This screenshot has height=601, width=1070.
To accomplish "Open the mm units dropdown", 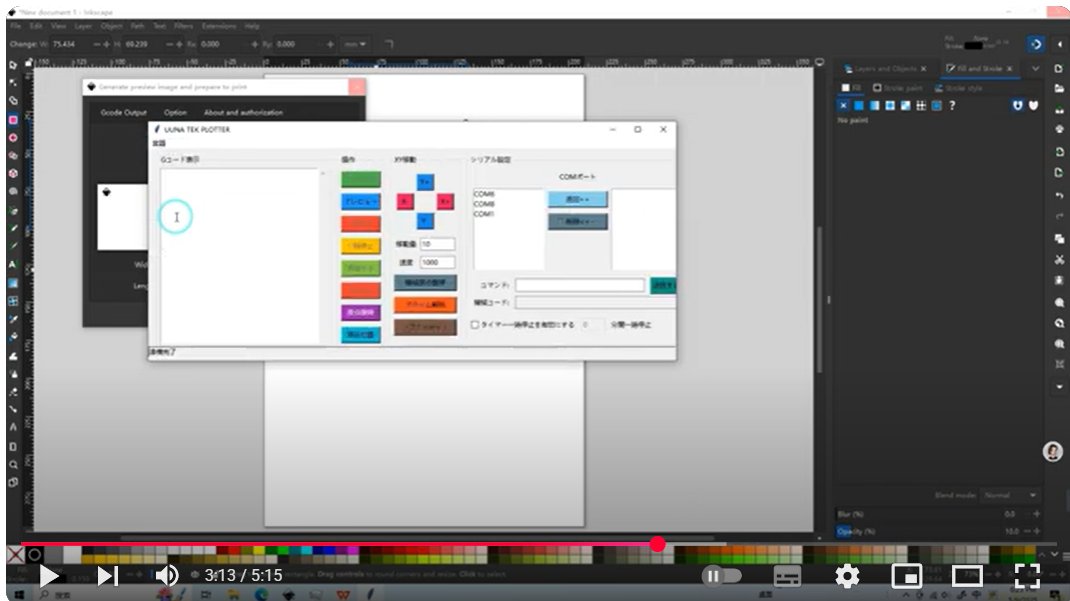I will (355, 44).
